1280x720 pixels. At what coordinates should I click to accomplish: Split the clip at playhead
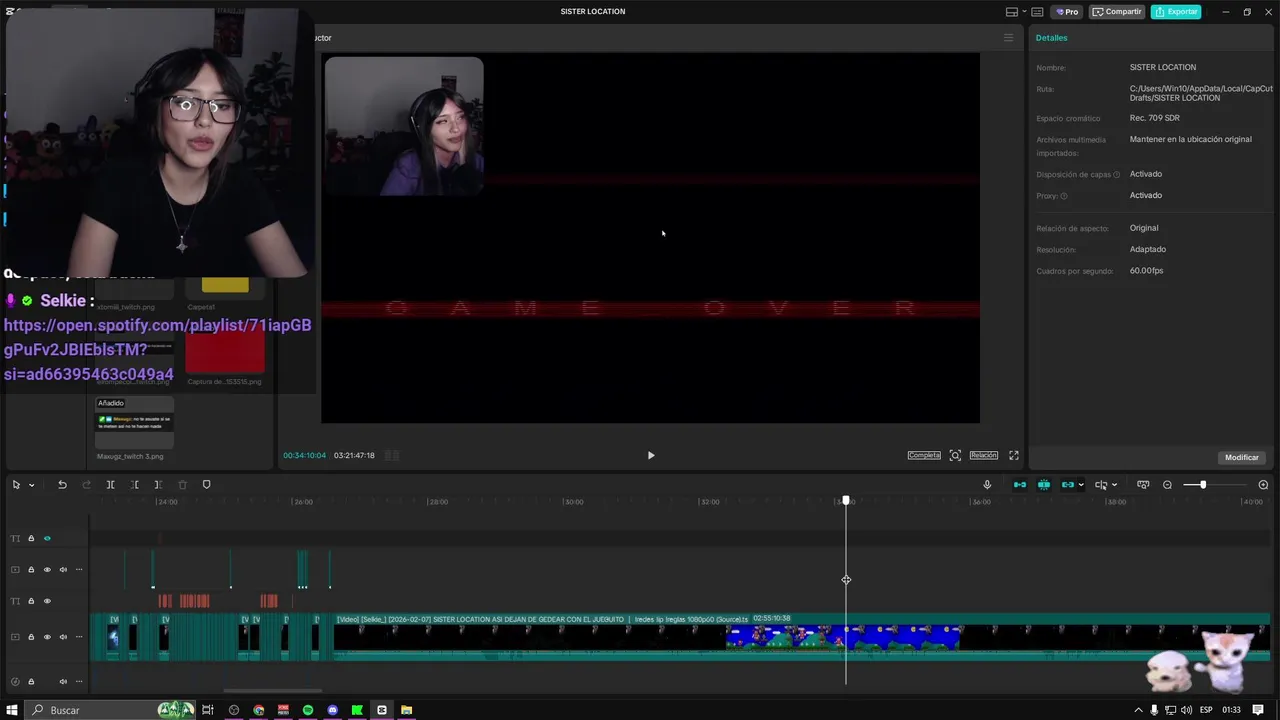click(x=110, y=485)
